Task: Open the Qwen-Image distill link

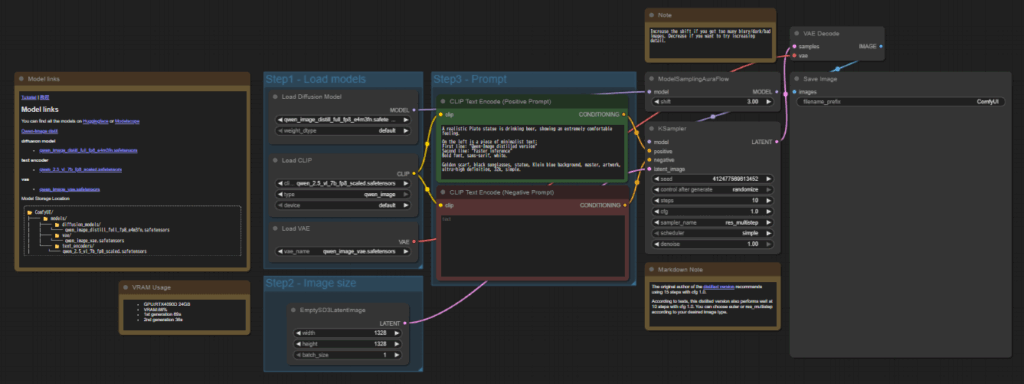Action: click(x=39, y=131)
